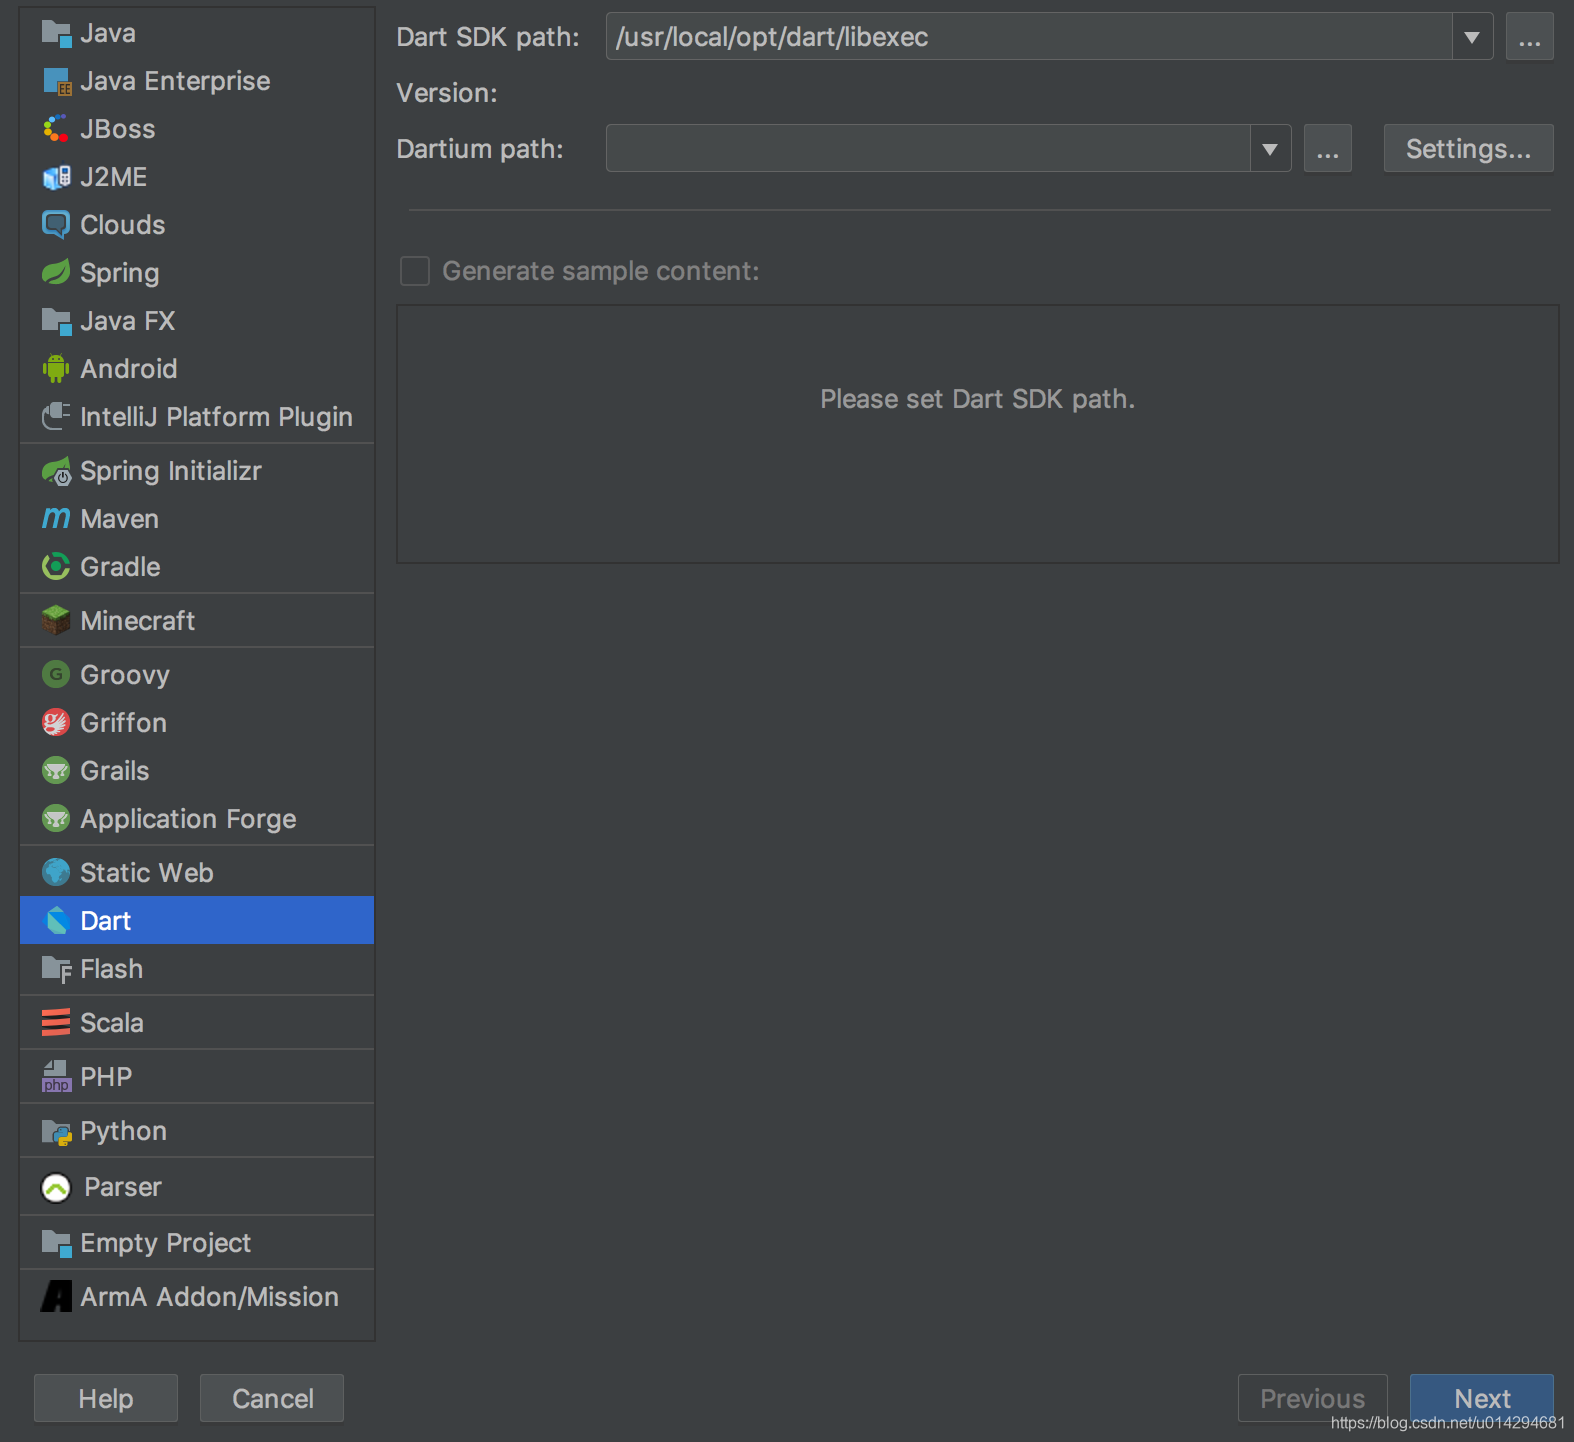Browse for Dartium path with ellipsis button
Viewport: 1574px width, 1442px height.
1328,149
